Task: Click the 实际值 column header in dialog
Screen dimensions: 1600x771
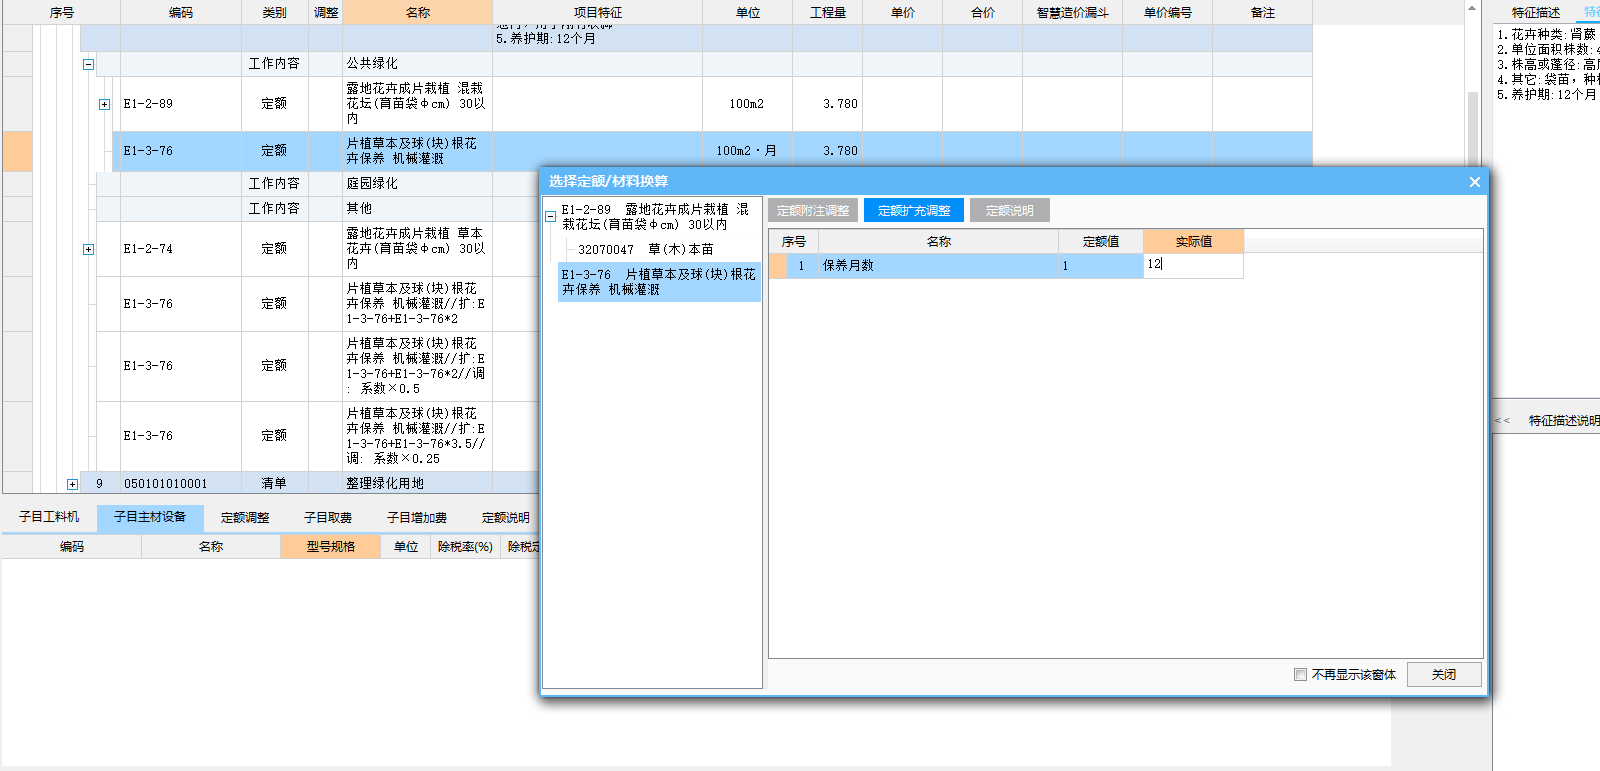Action: (1193, 241)
